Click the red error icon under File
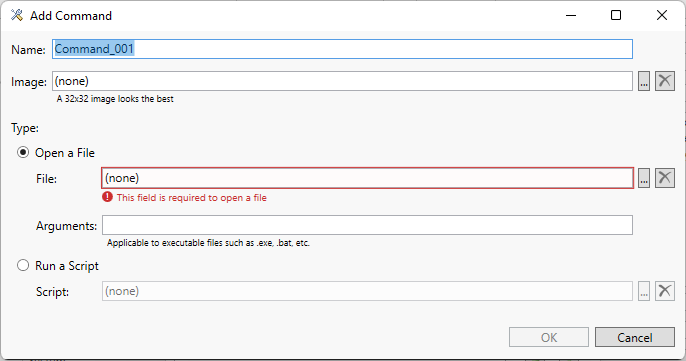This screenshot has width=686, height=361. tap(107, 197)
